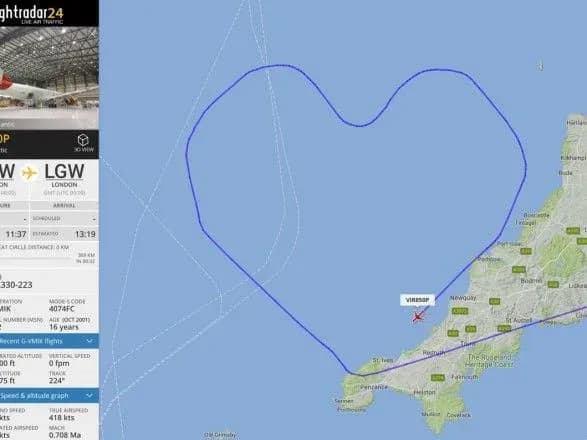The height and width of the screenshot is (440, 587).
Task: Click the LGW destination airport code
Action: [x=64, y=172]
